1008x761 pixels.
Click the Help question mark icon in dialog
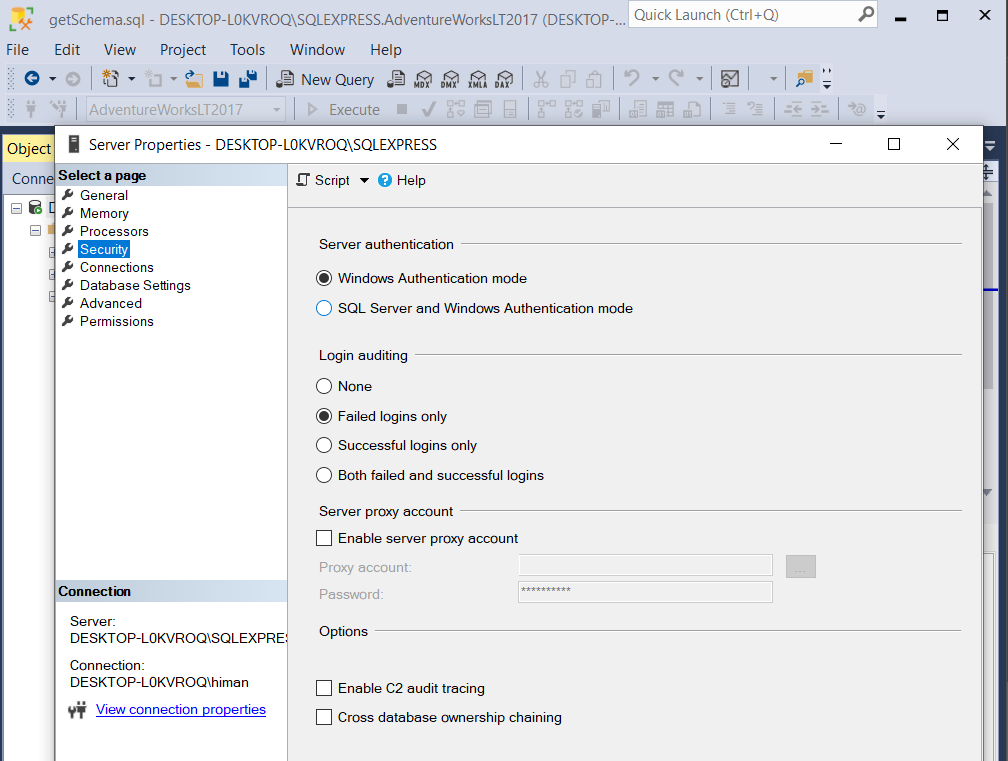(384, 181)
